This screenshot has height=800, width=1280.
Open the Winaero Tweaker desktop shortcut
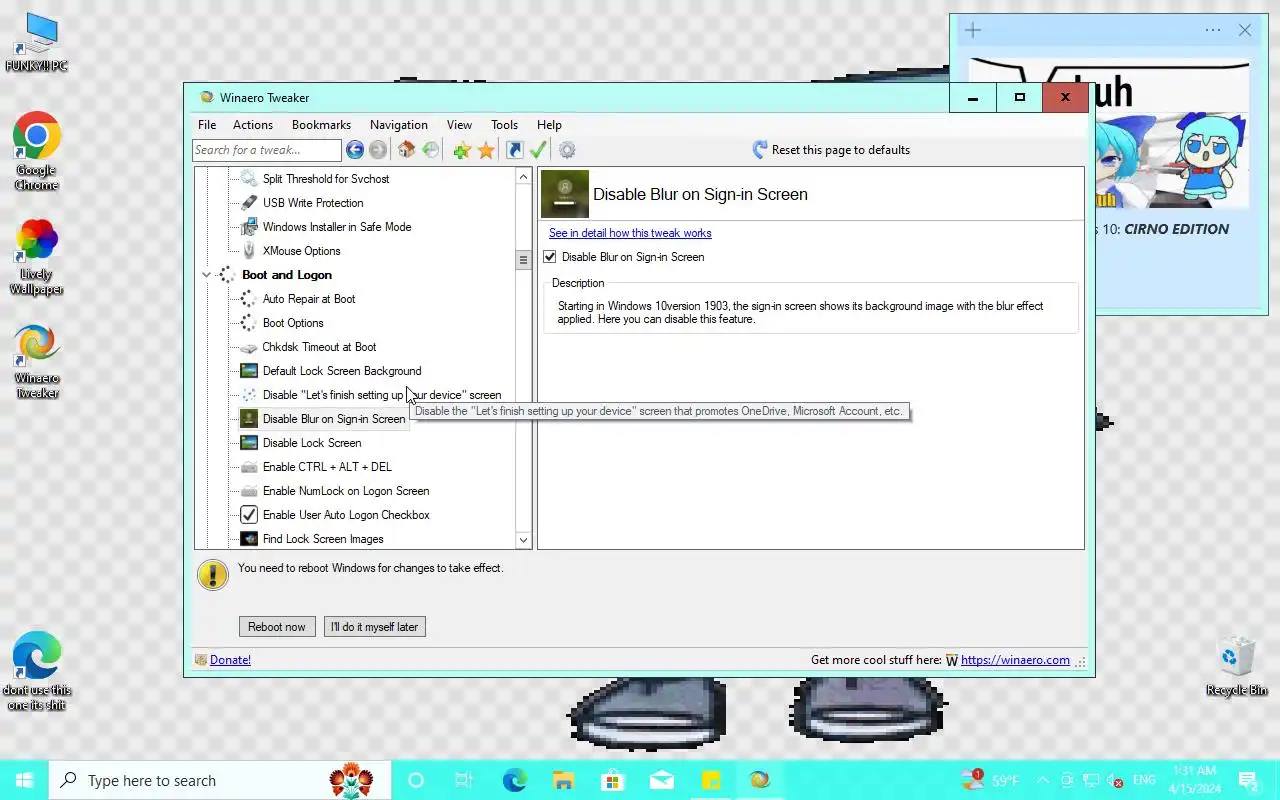coord(37,361)
